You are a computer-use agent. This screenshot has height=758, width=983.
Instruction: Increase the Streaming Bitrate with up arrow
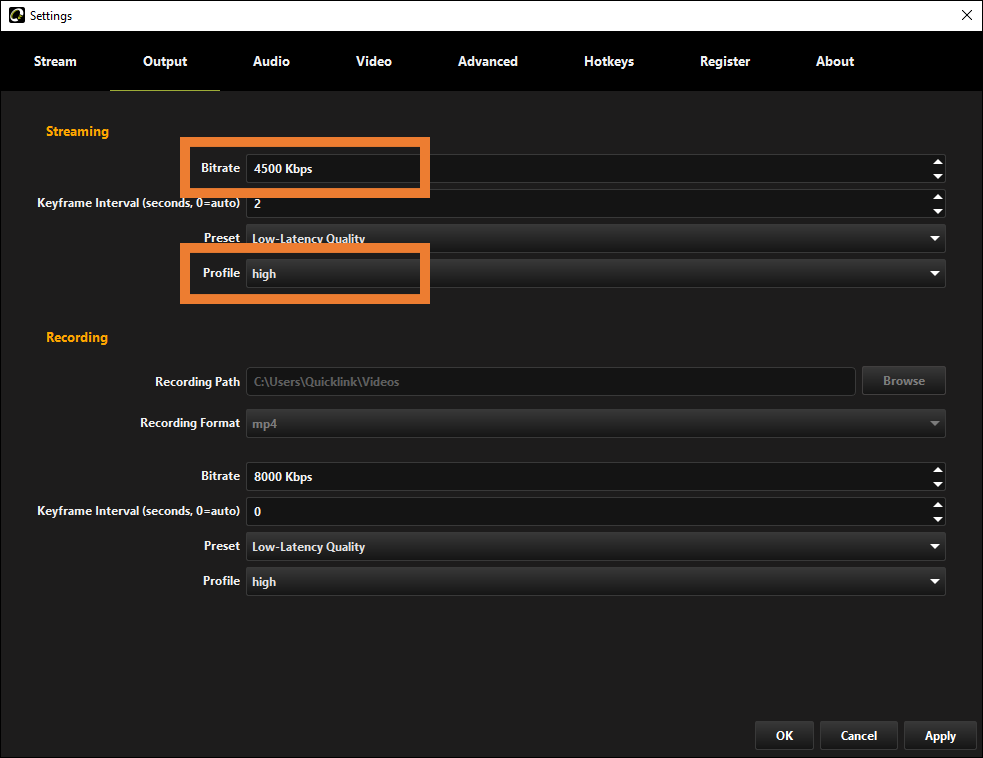tap(937, 162)
